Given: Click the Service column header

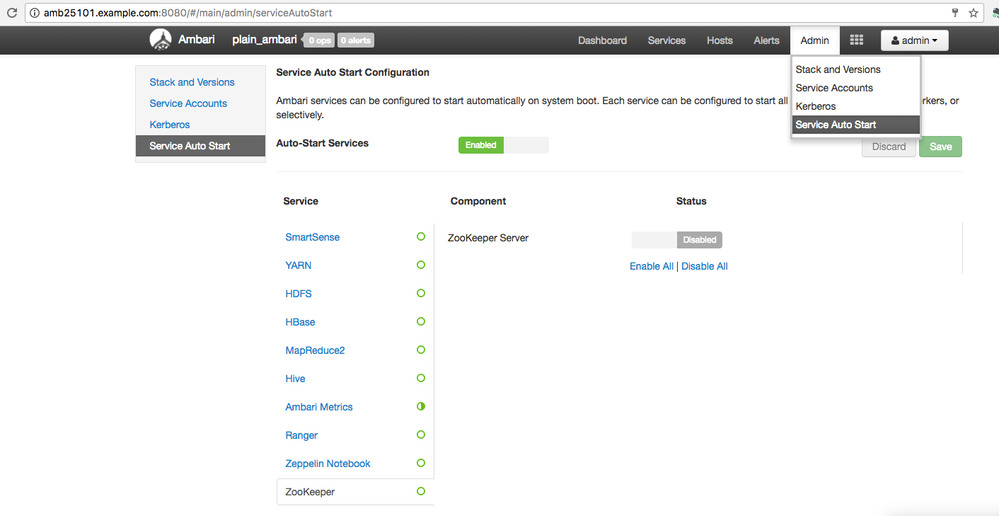Looking at the screenshot, I should [x=301, y=201].
